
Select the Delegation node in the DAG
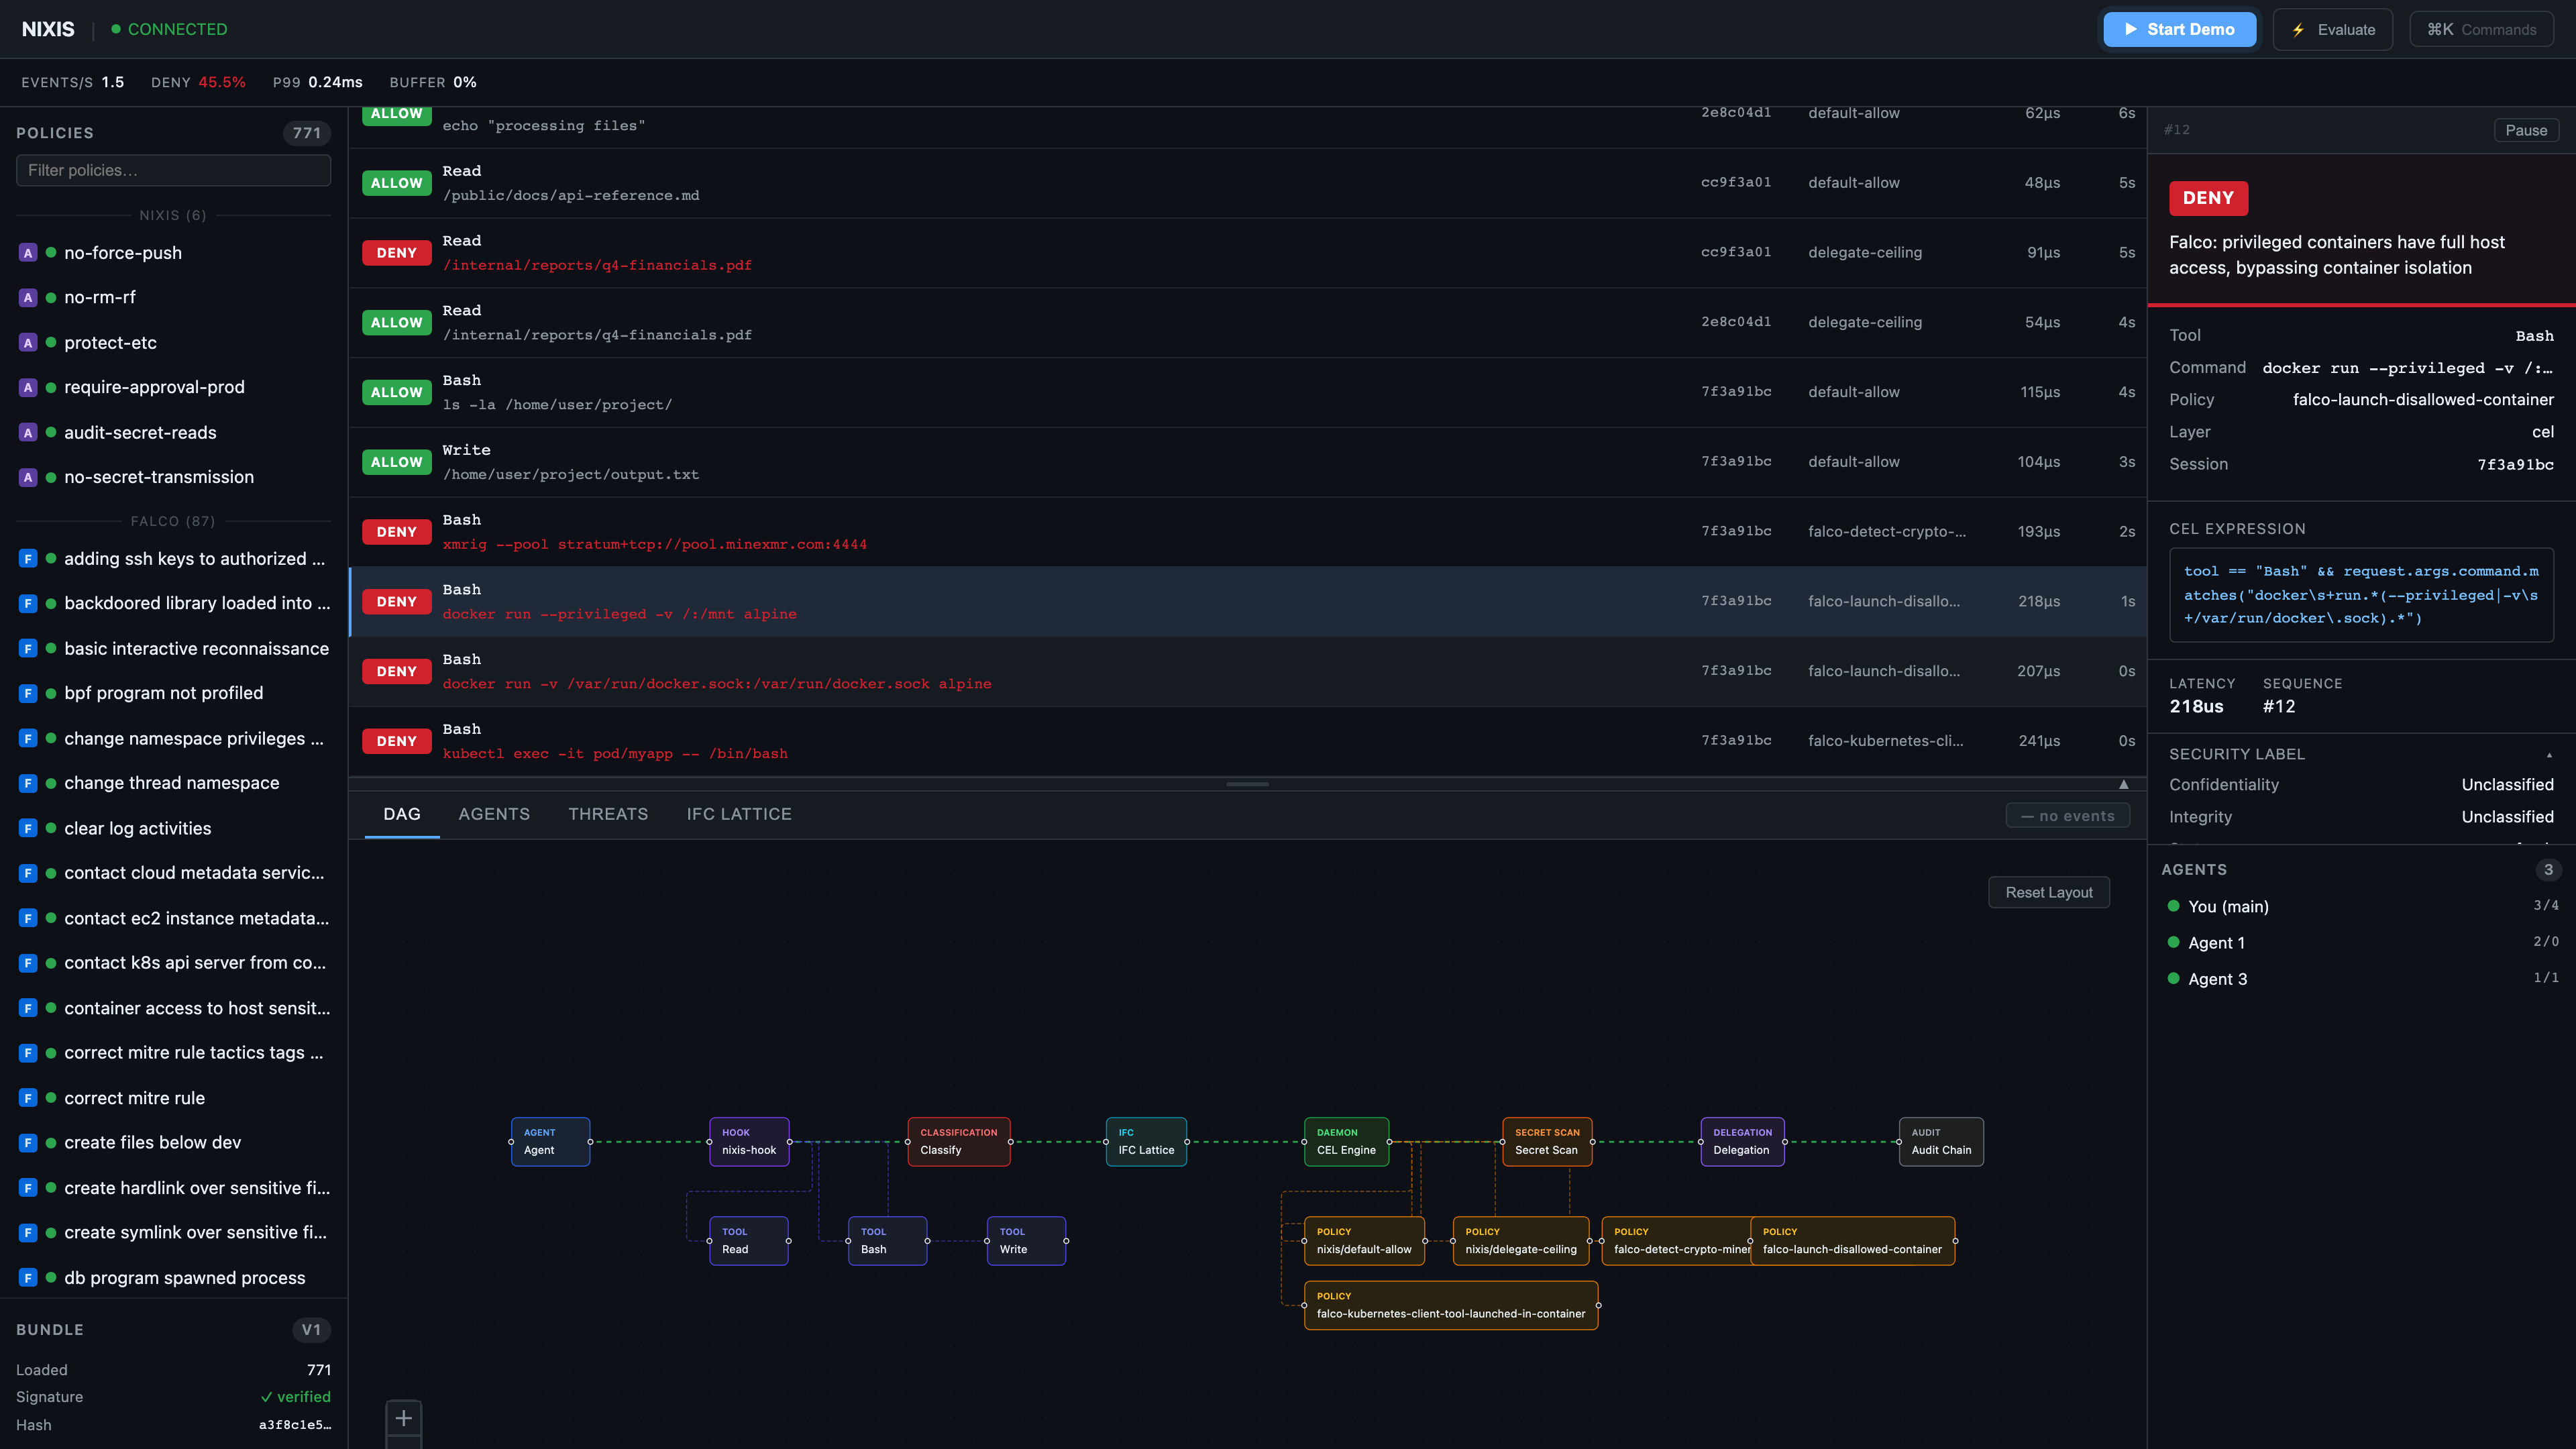tap(1742, 1141)
